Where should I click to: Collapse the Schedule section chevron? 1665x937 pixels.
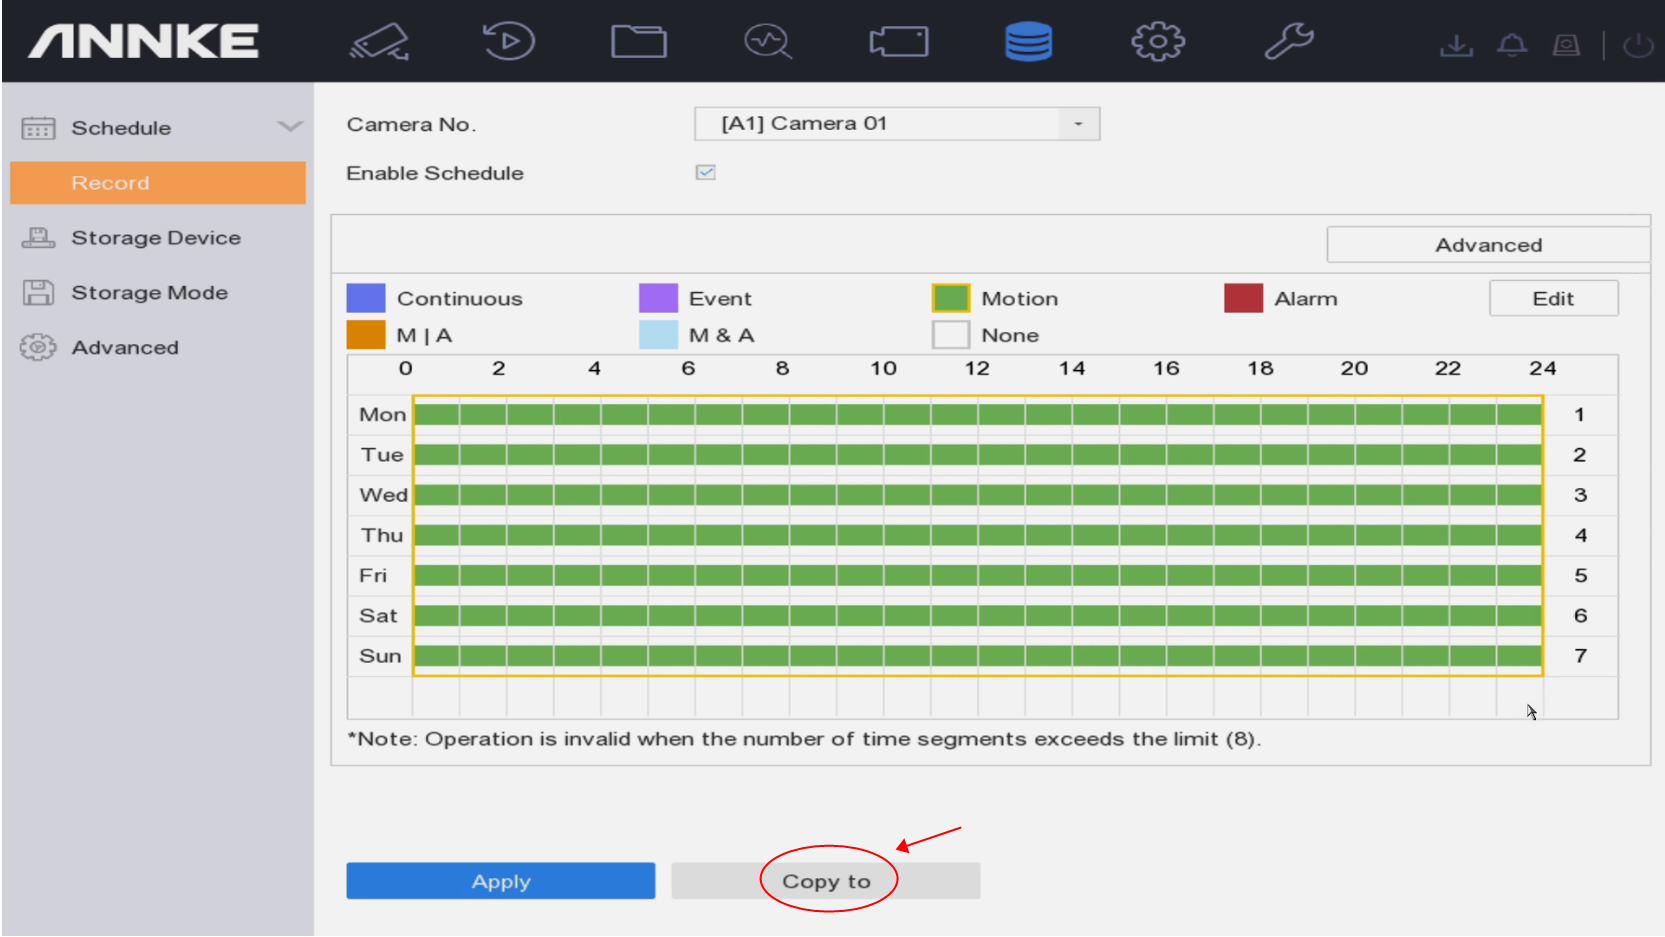290,127
